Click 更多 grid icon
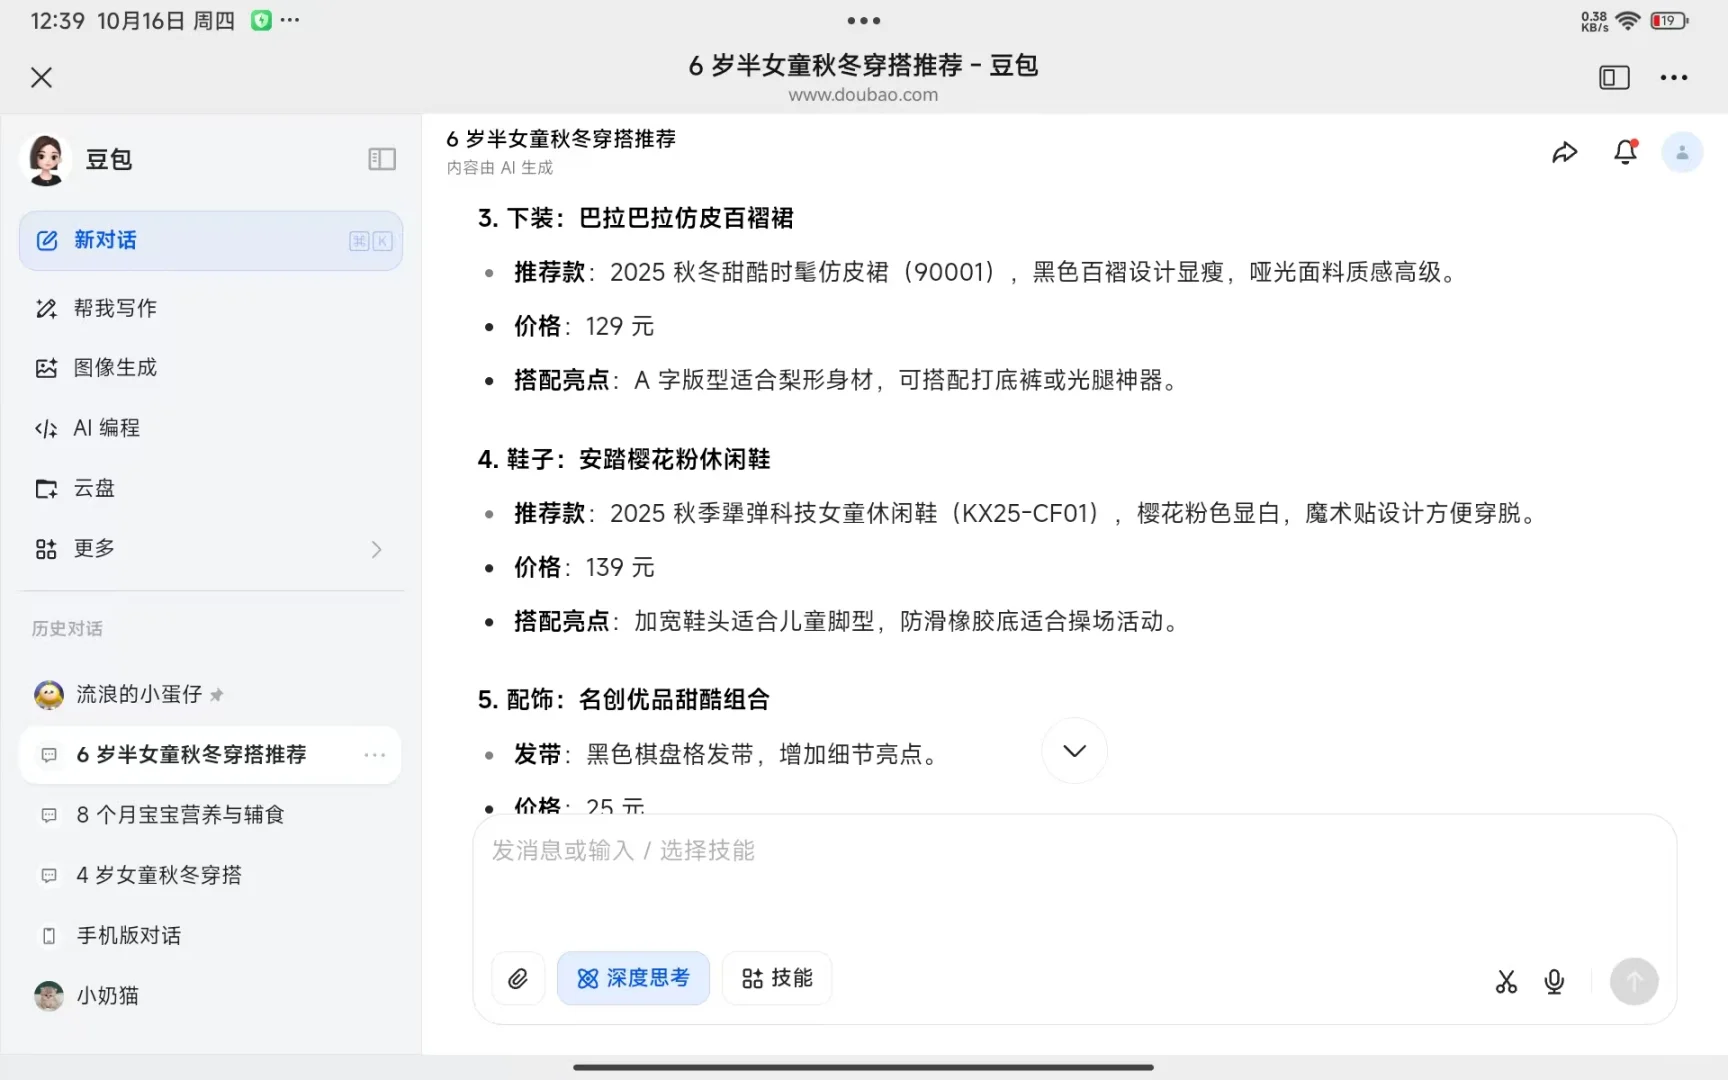 tap(46, 549)
